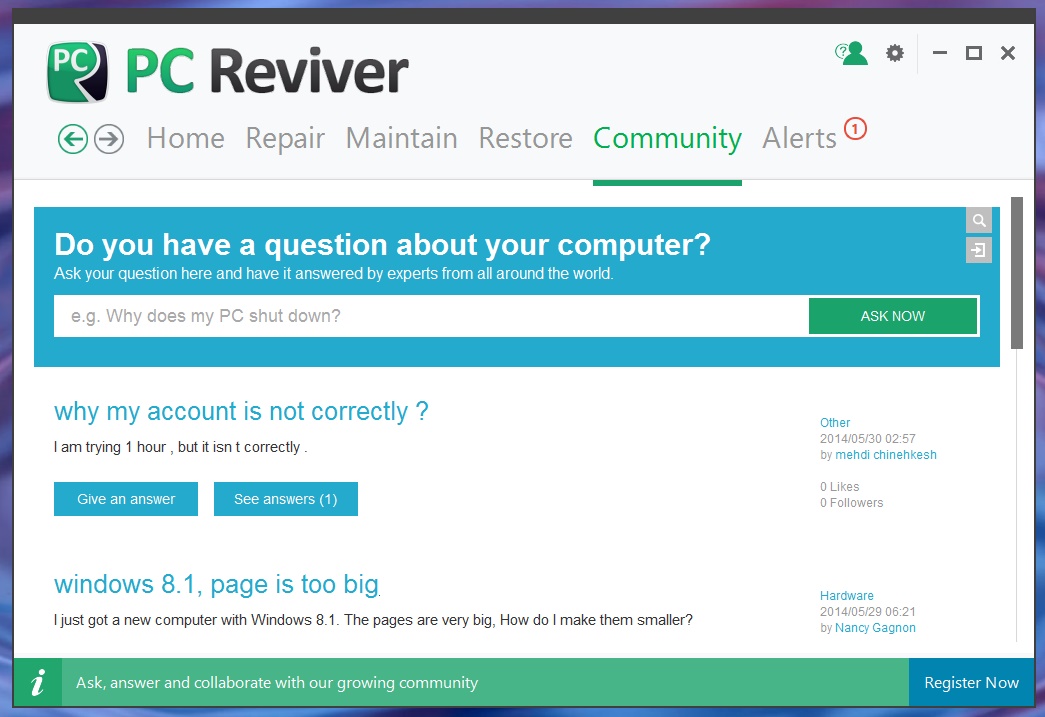Open question 'why my account is not correctly ?'
This screenshot has height=717, width=1045.
[241, 412]
